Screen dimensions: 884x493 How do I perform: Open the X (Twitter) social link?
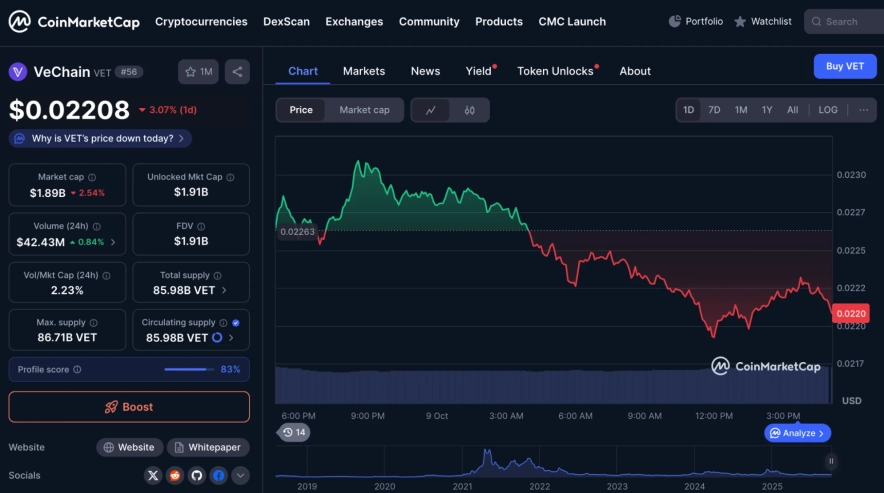(x=153, y=475)
